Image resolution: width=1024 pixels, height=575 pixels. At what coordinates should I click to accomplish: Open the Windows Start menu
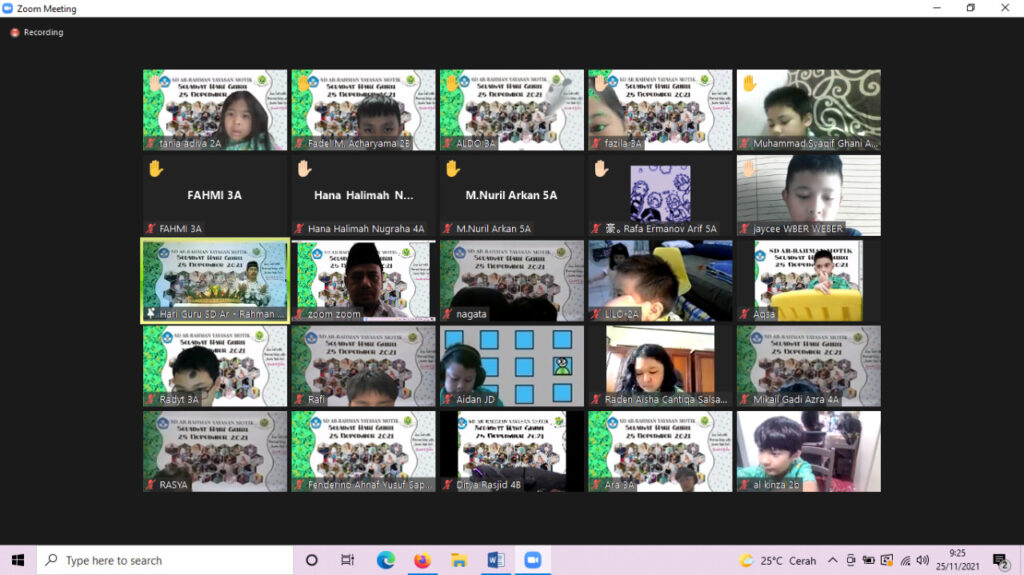pyautogui.click(x=18, y=560)
